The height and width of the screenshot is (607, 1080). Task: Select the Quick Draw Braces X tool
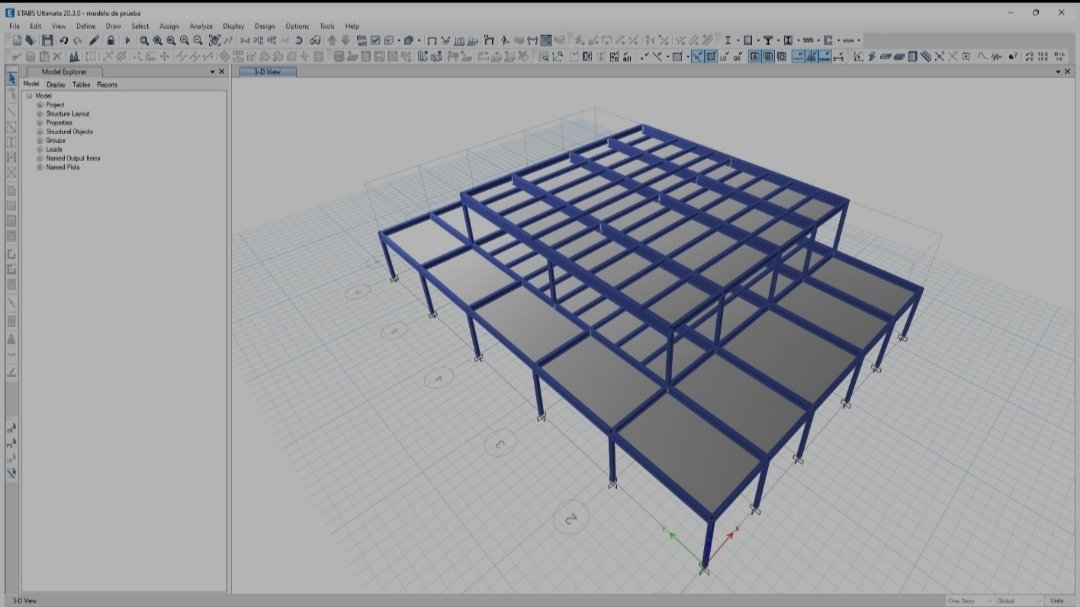click(x=12, y=173)
